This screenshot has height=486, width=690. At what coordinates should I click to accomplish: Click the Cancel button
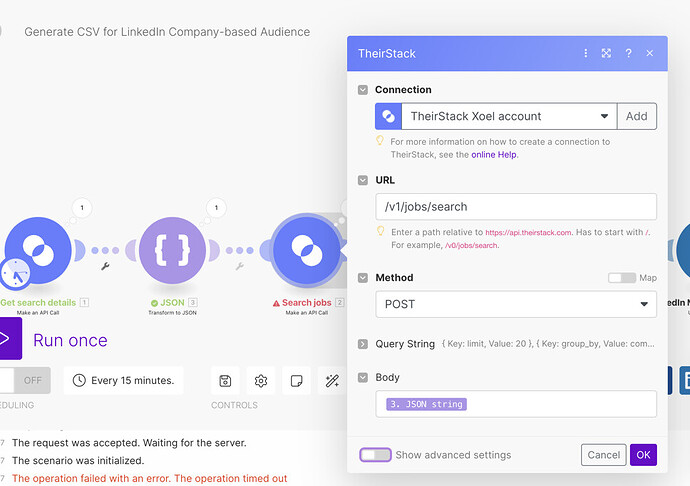click(x=603, y=455)
